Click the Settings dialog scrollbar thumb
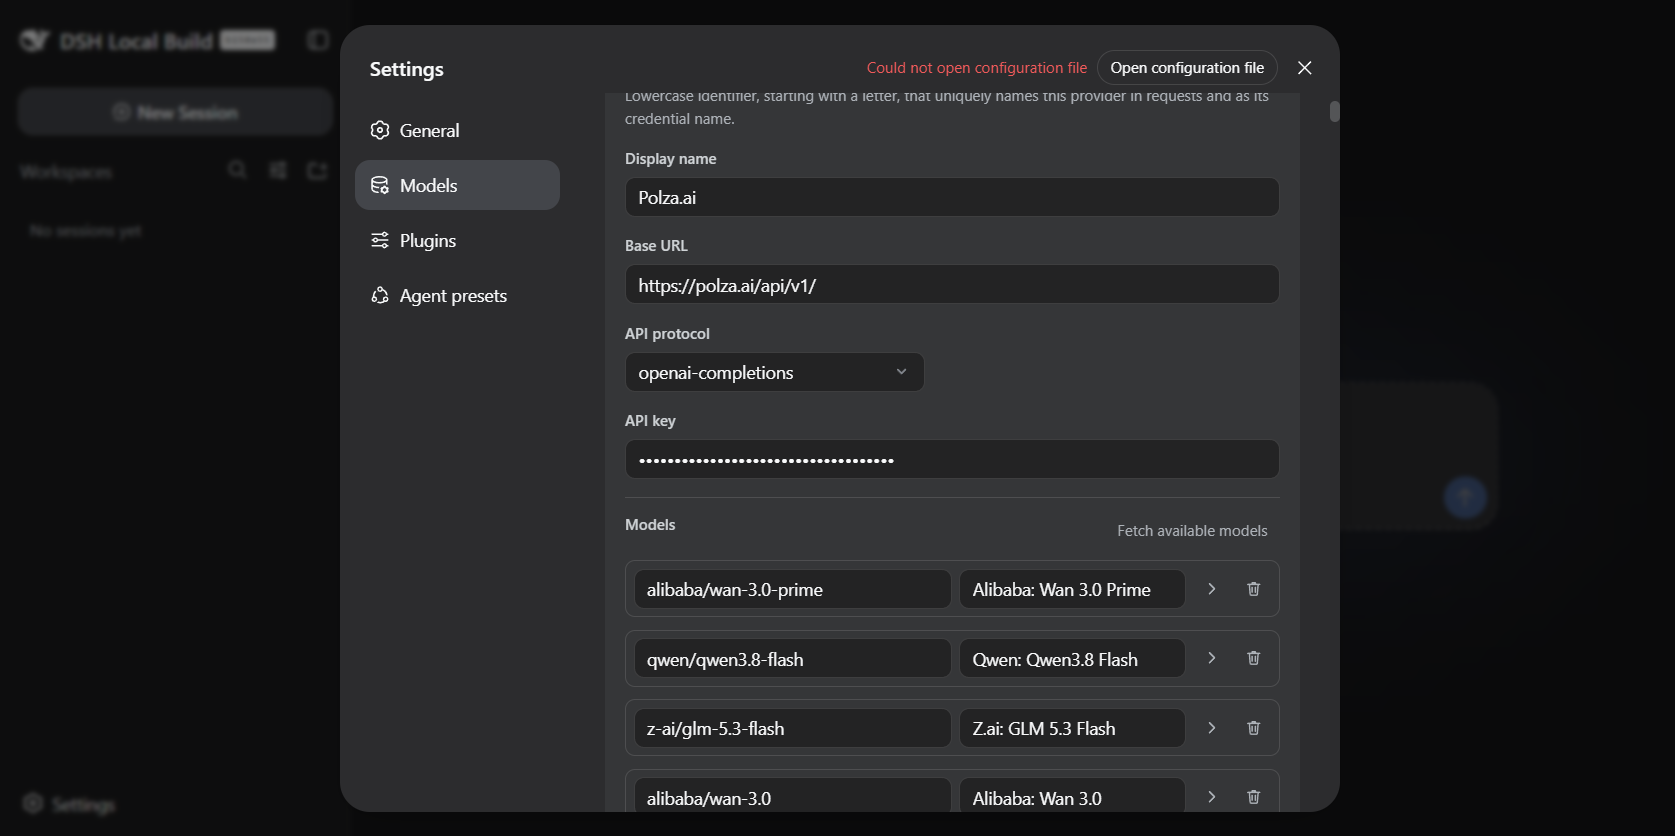 pos(1334,111)
